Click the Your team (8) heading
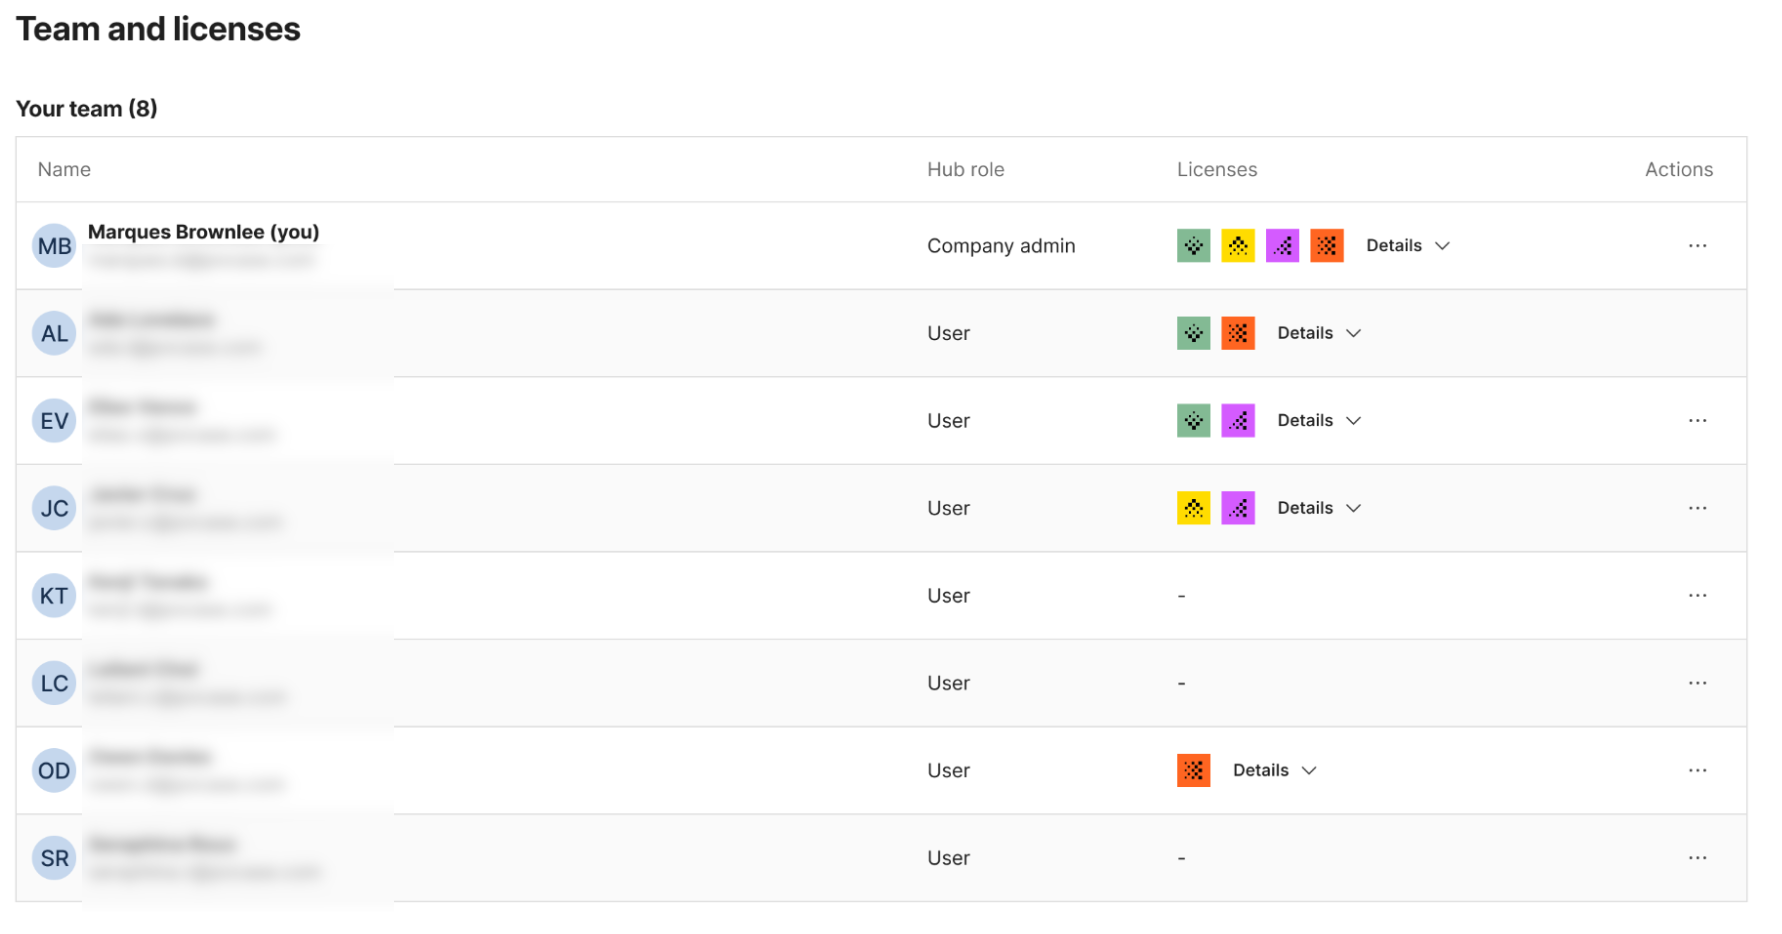 click(86, 108)
